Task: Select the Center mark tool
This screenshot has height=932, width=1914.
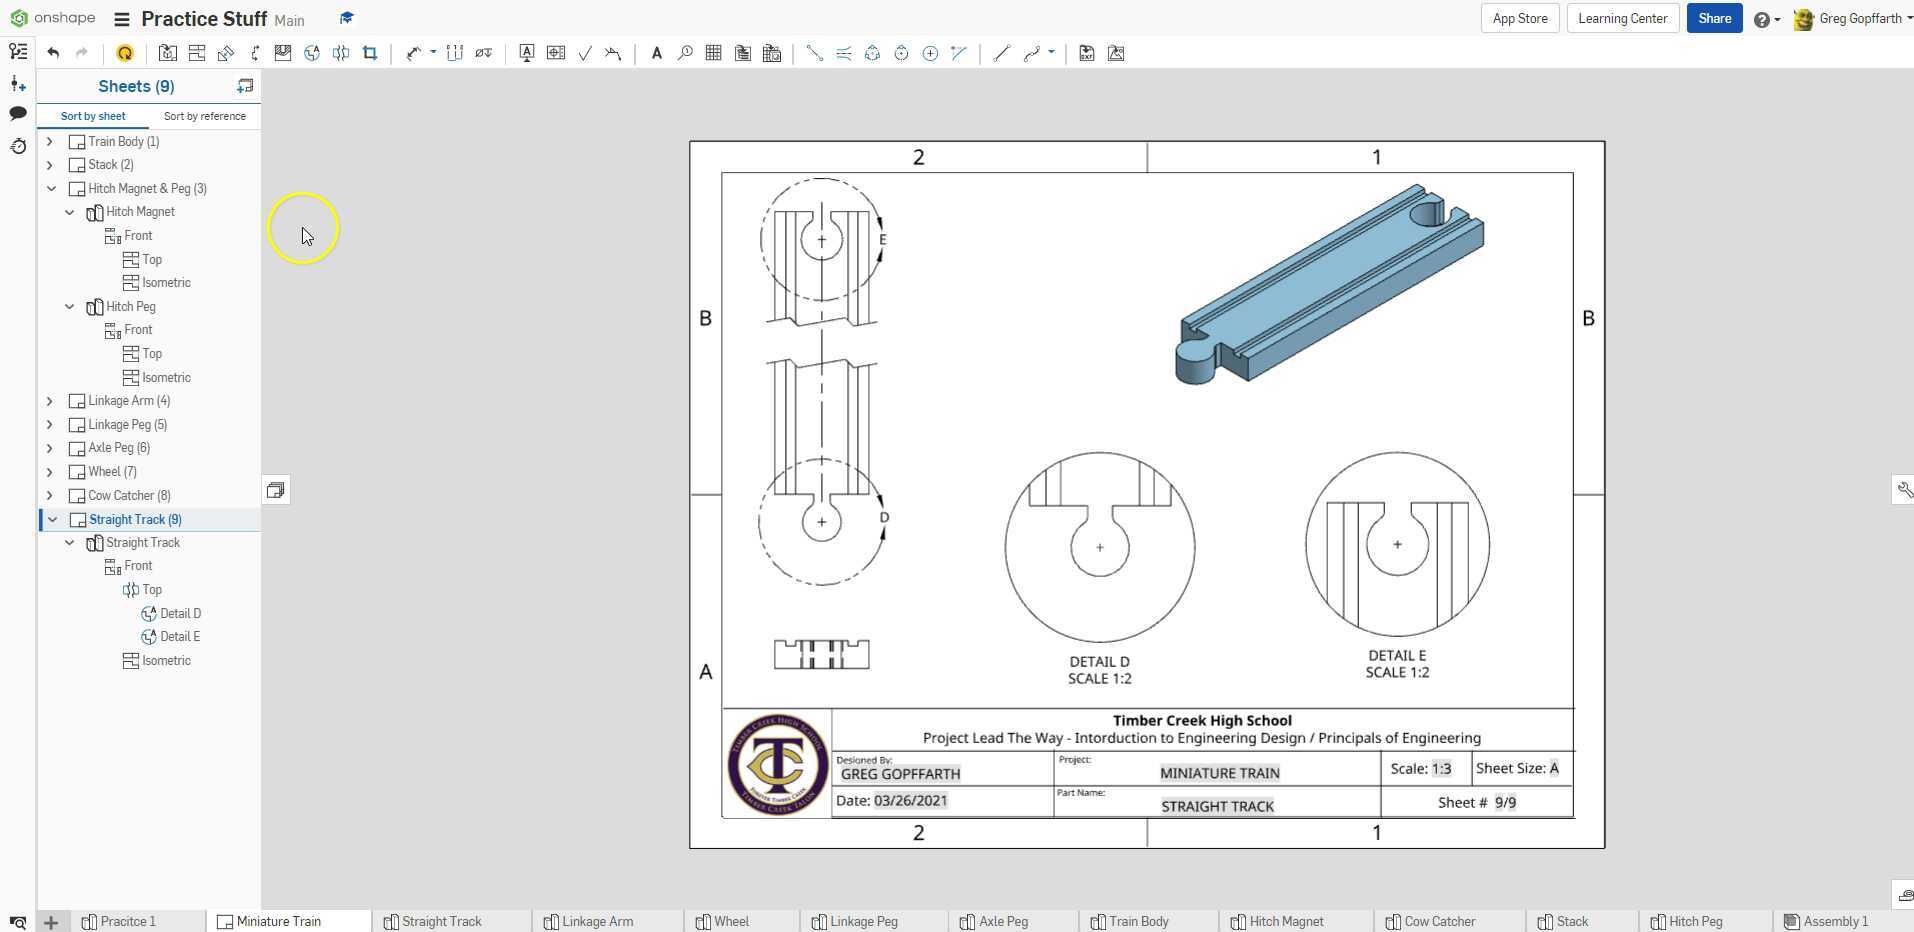Action: click(931, 53)
